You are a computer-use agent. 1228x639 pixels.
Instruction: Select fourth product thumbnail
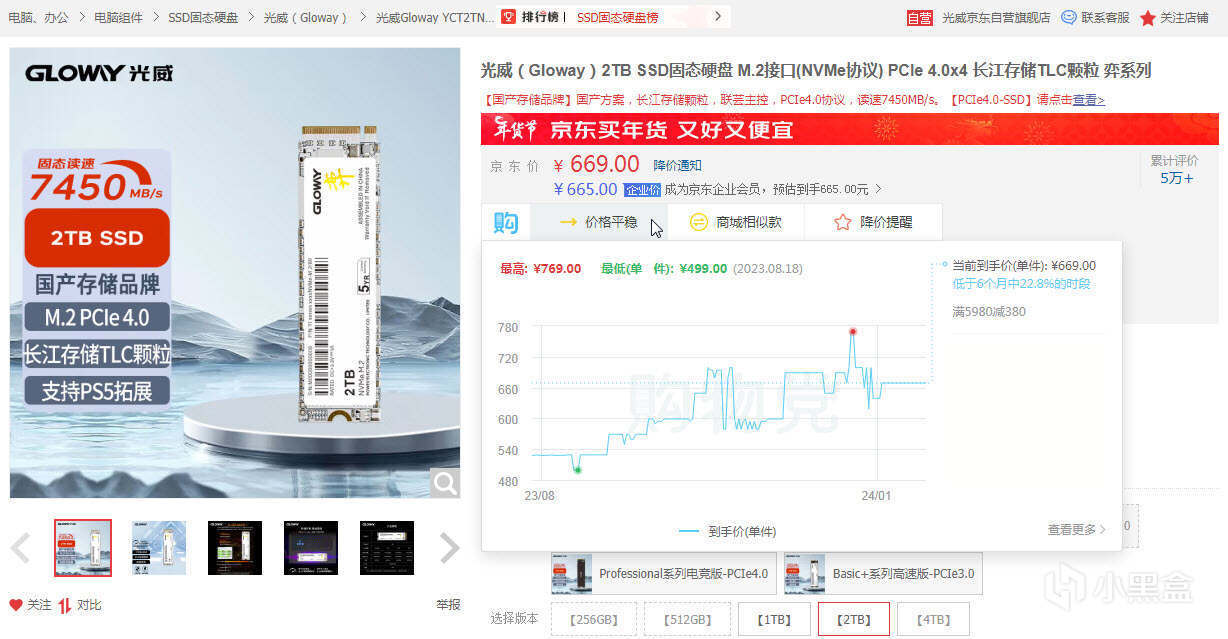pyautogui.click(x=311, y=548)
